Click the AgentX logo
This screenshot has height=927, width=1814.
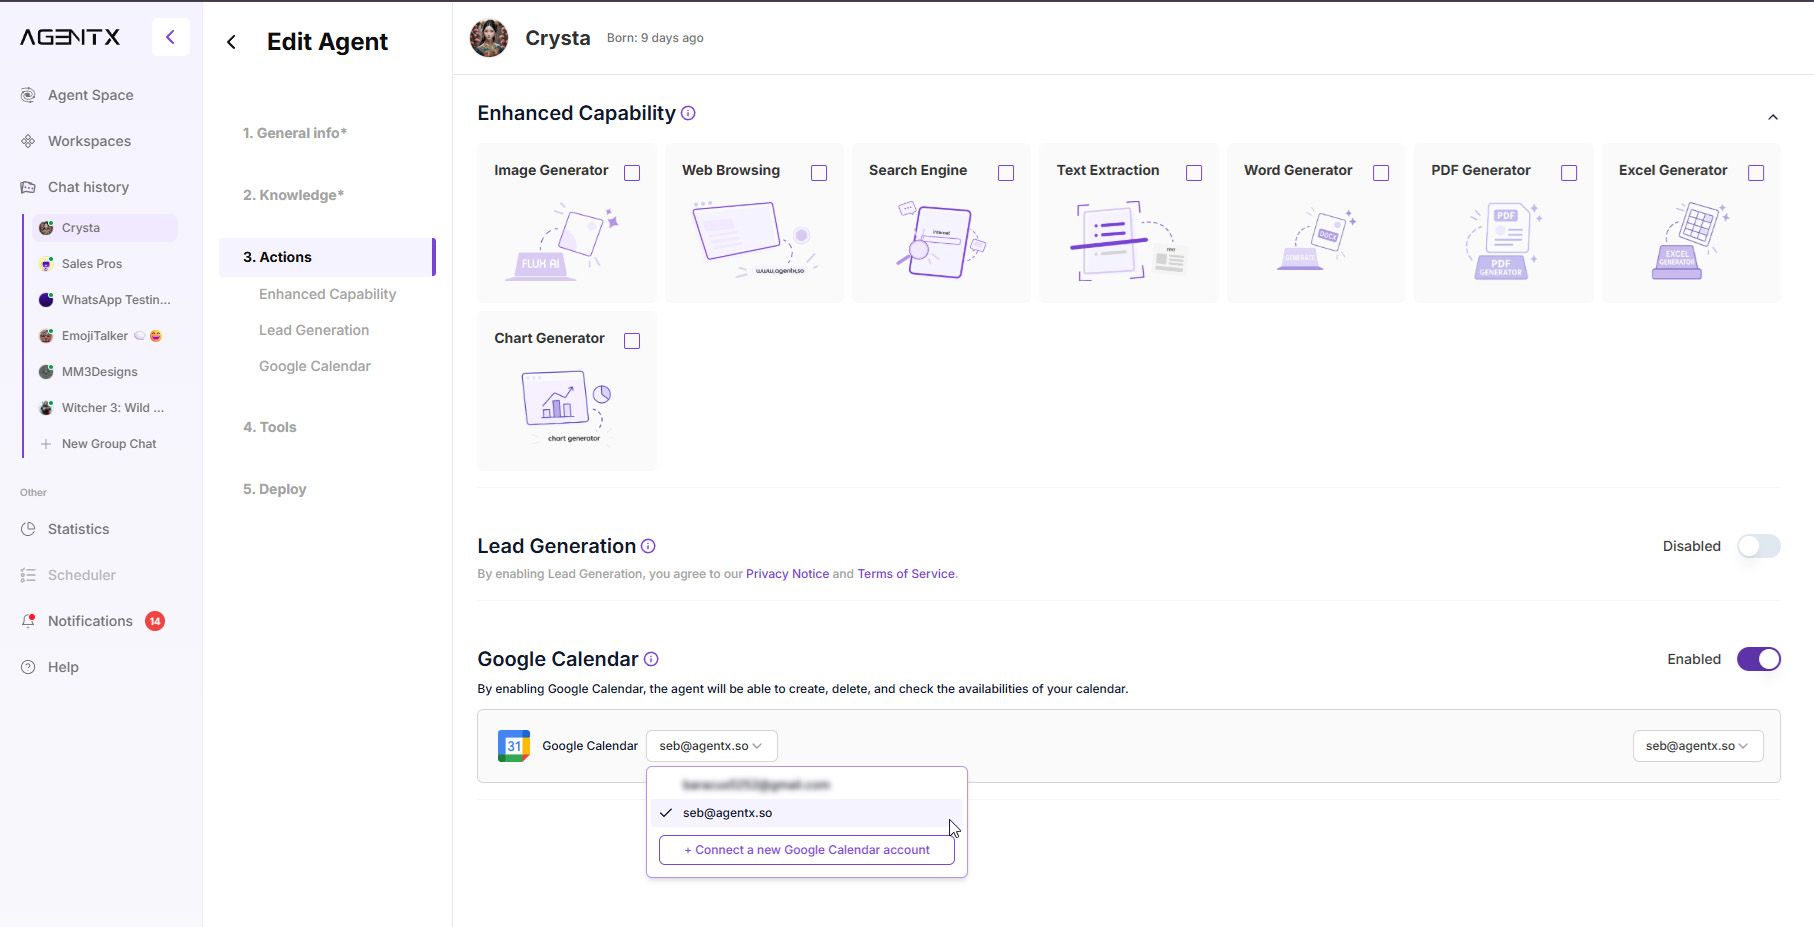pos(70,37)
